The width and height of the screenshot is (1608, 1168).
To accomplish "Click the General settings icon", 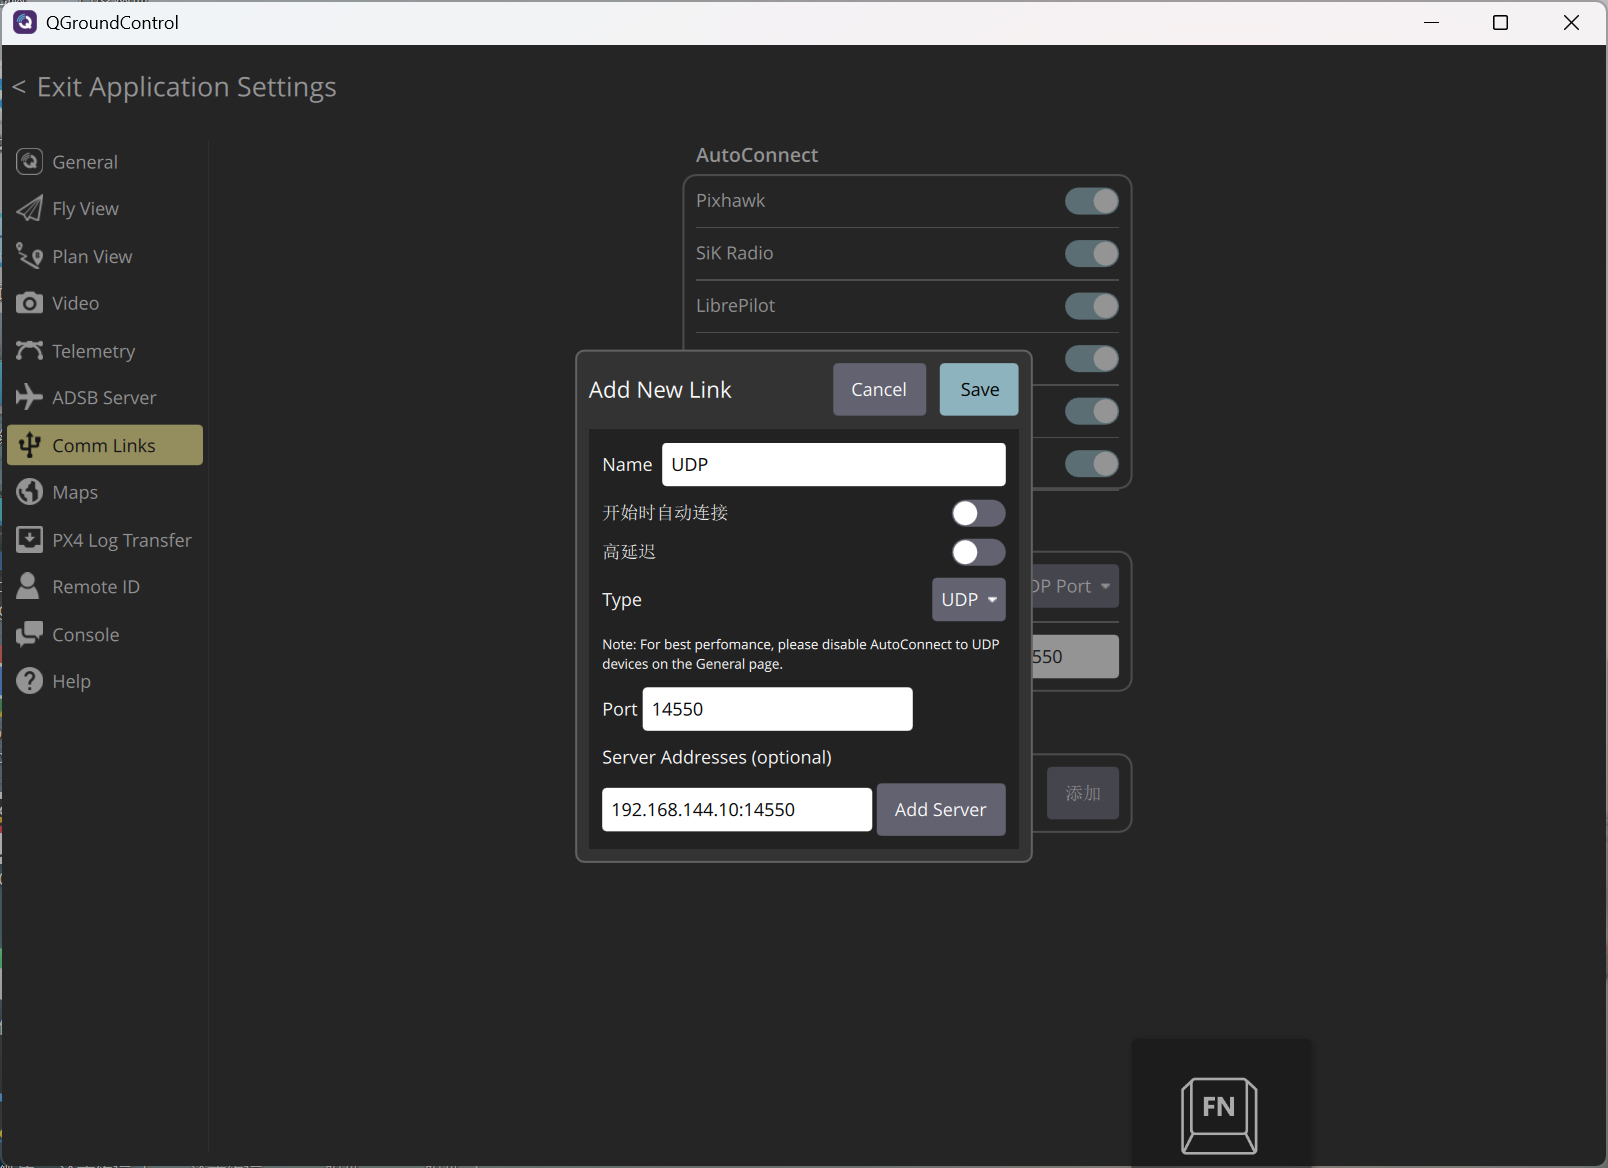I will pos(30,161).
